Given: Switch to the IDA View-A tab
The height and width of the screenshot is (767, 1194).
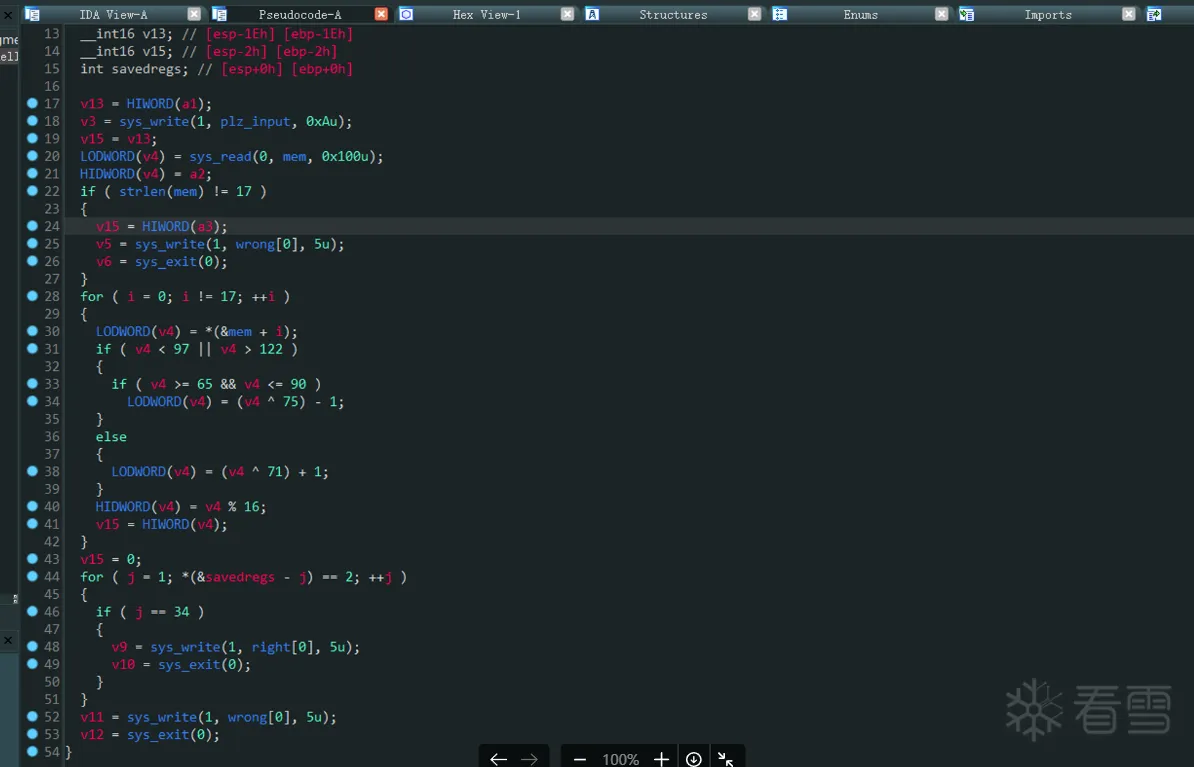Looking at the screenshot, I should coord(113,14).
